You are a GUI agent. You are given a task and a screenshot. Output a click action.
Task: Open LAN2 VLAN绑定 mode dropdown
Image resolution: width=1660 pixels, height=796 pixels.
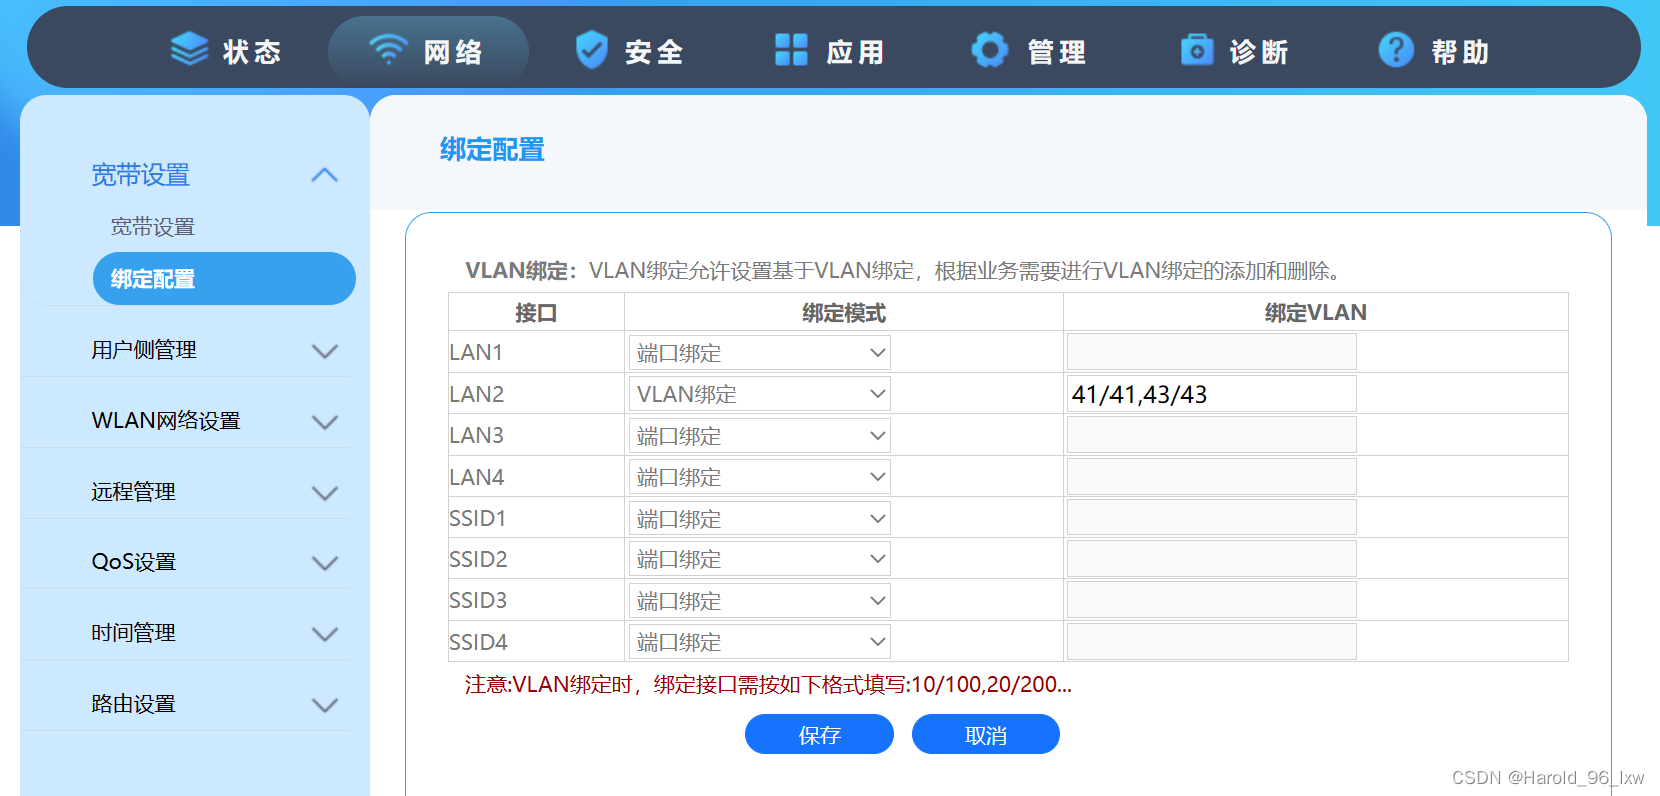(x=760, y=394)
